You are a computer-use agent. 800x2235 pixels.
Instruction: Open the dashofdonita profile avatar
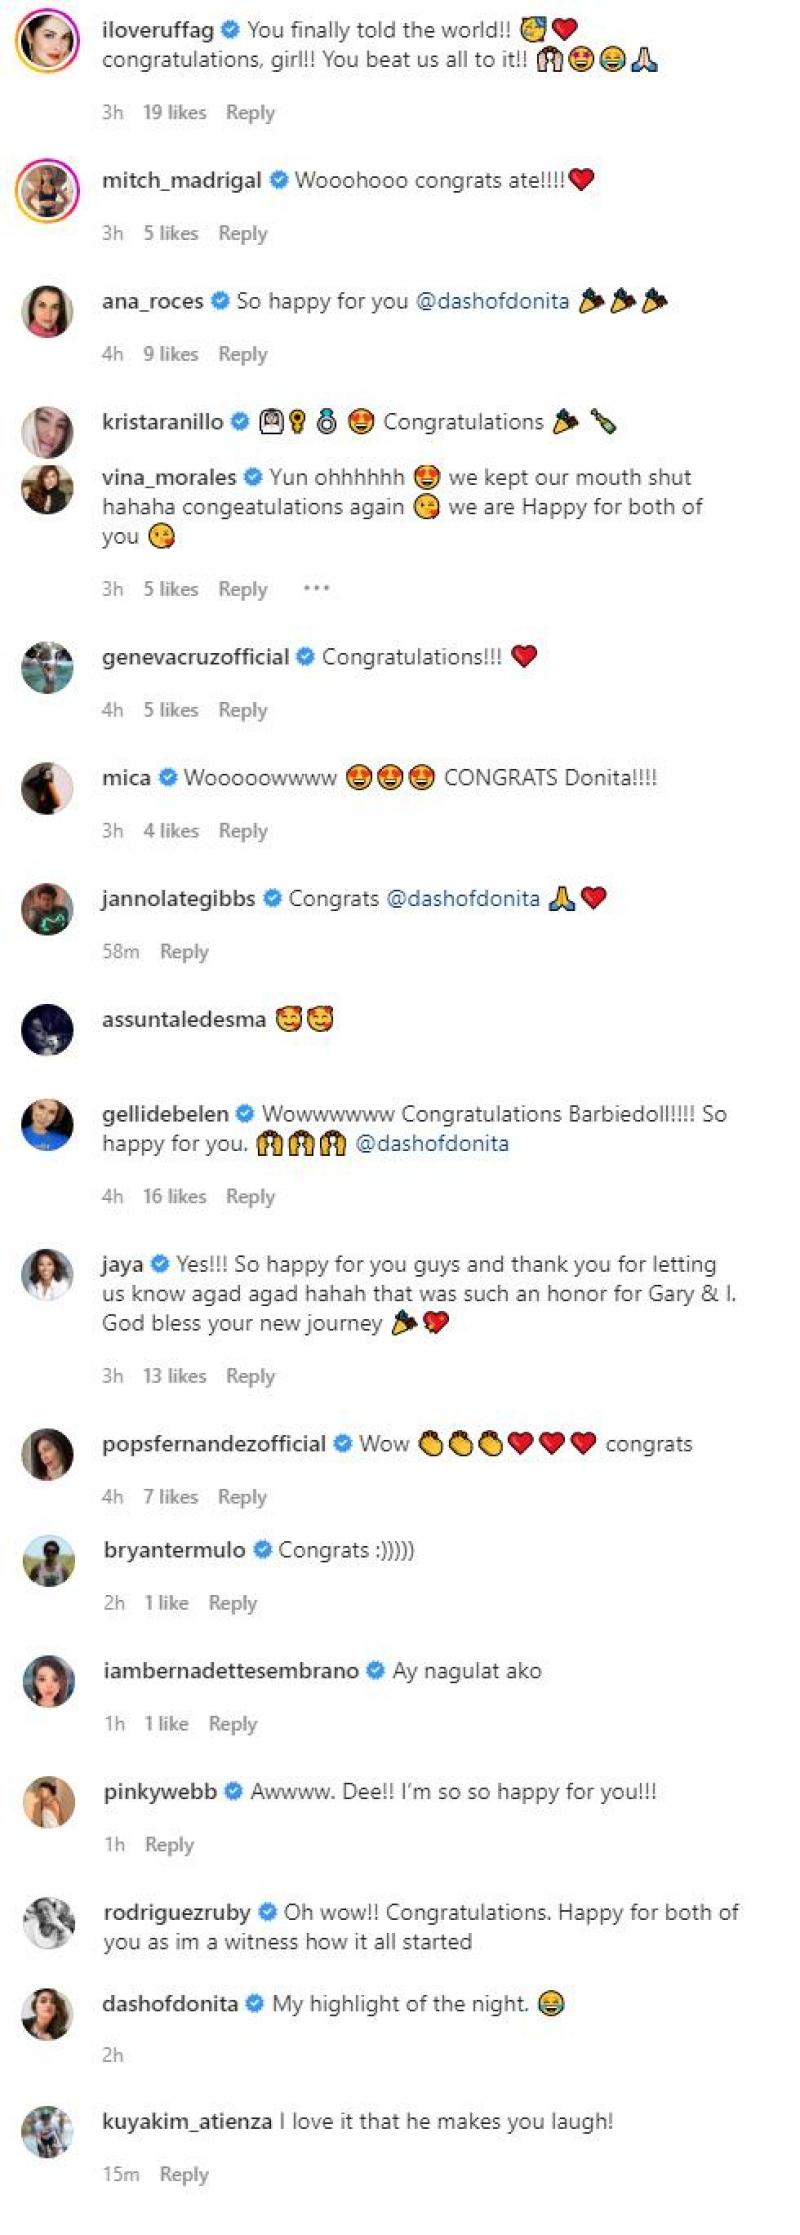point(47,2014)
